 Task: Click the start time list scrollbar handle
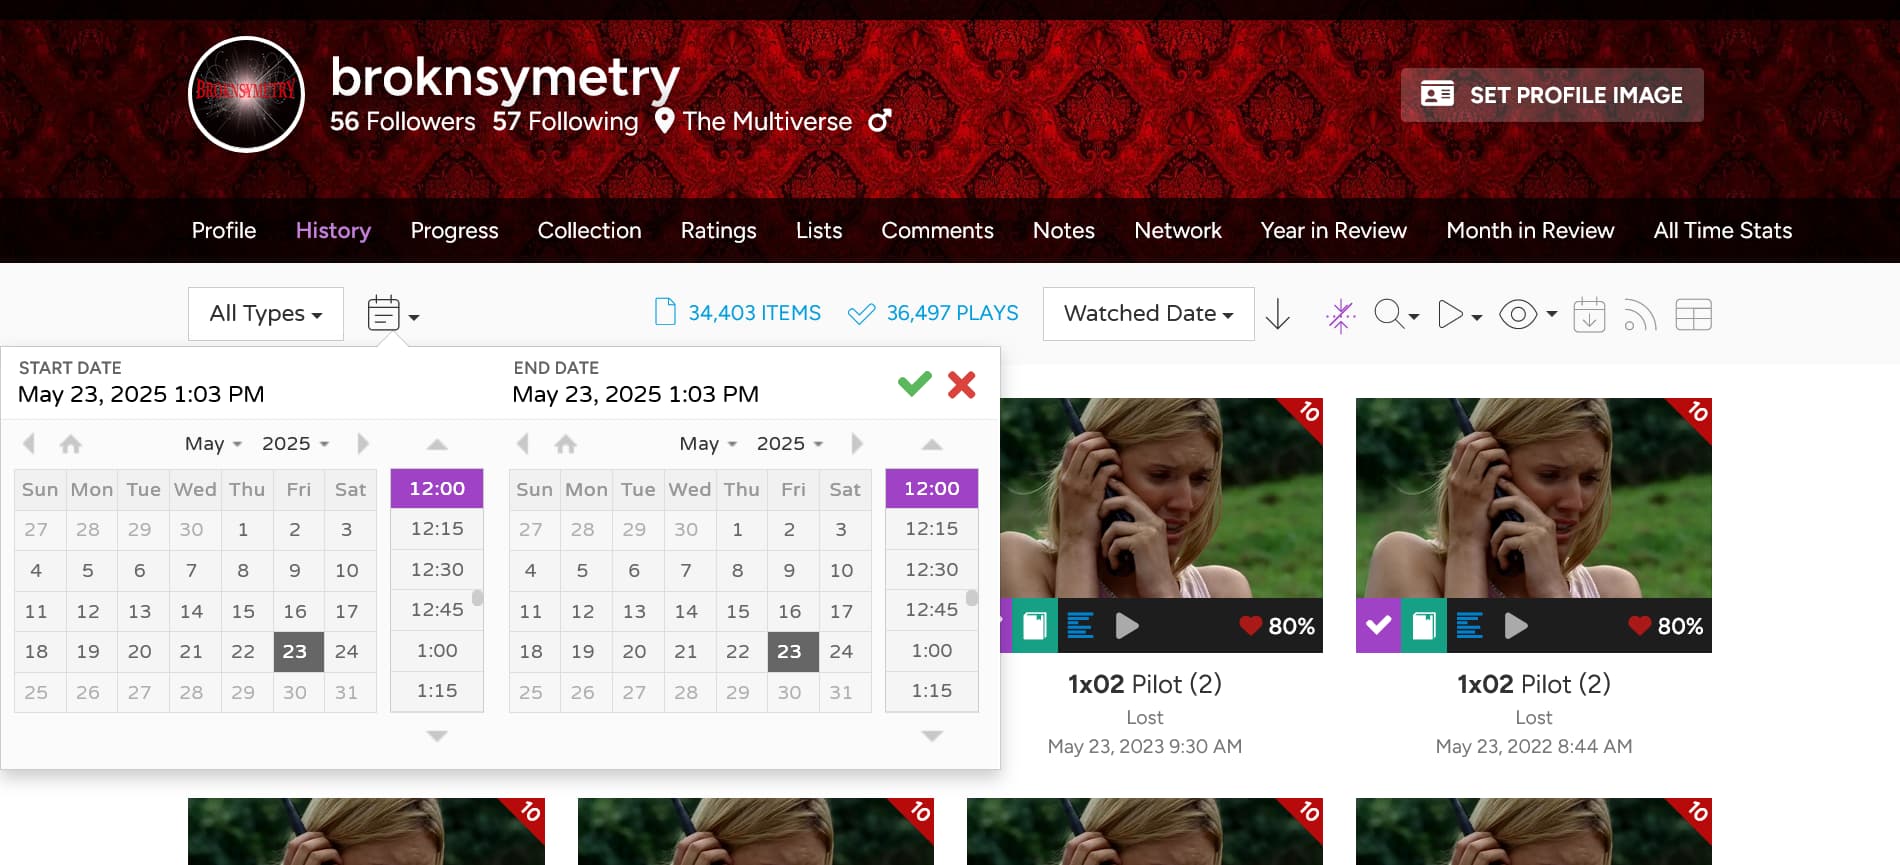coord(478,597)
